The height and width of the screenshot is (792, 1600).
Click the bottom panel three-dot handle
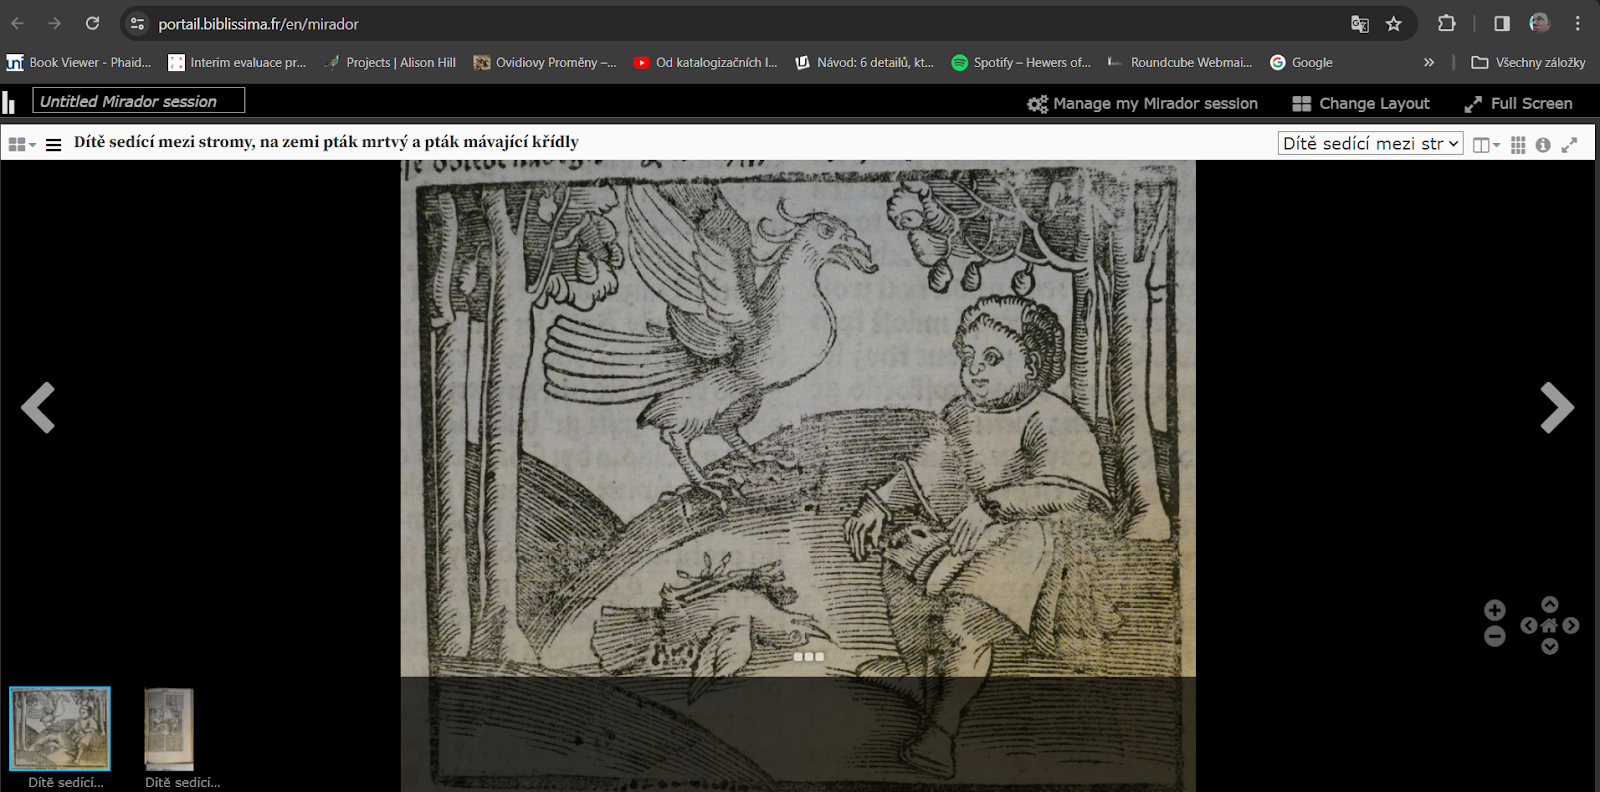coord(808,657)
